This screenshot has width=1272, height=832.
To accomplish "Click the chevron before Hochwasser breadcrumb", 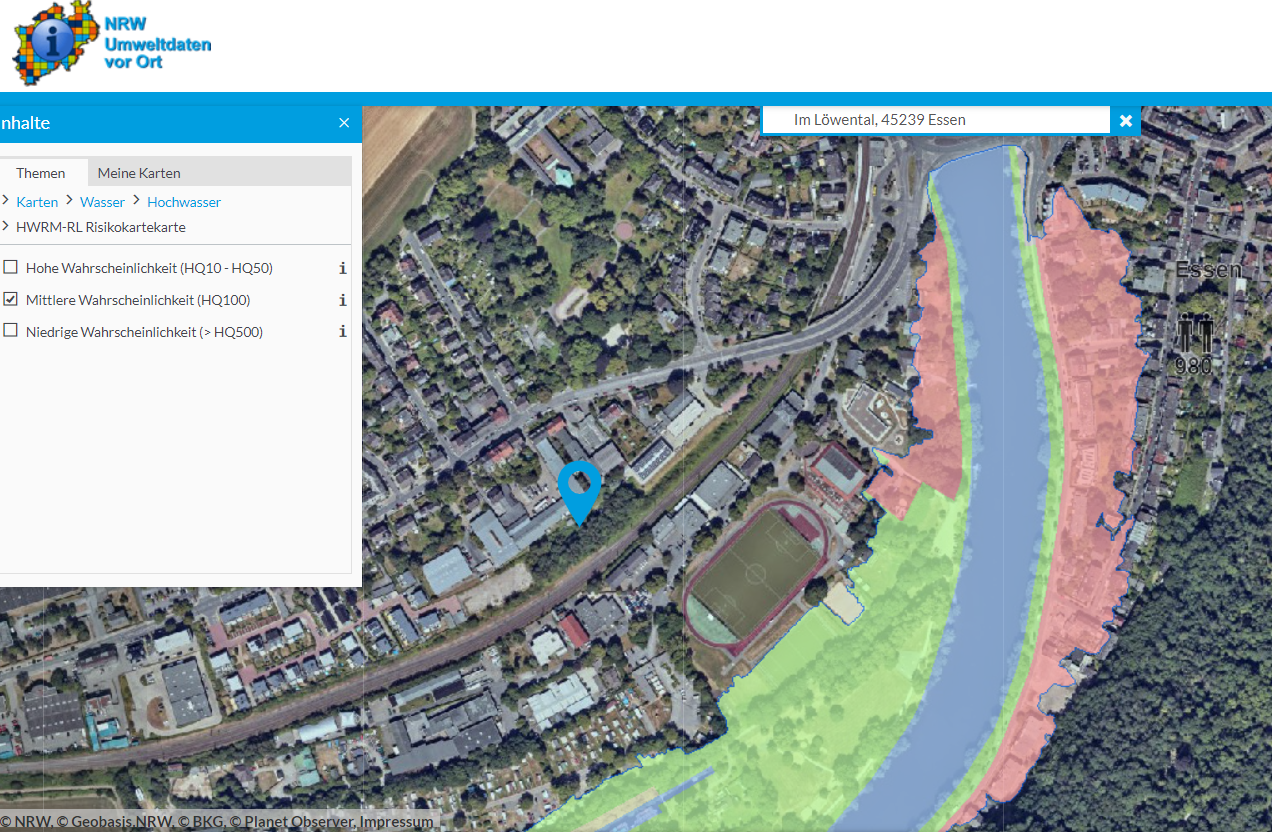I will tap(136, 201).
